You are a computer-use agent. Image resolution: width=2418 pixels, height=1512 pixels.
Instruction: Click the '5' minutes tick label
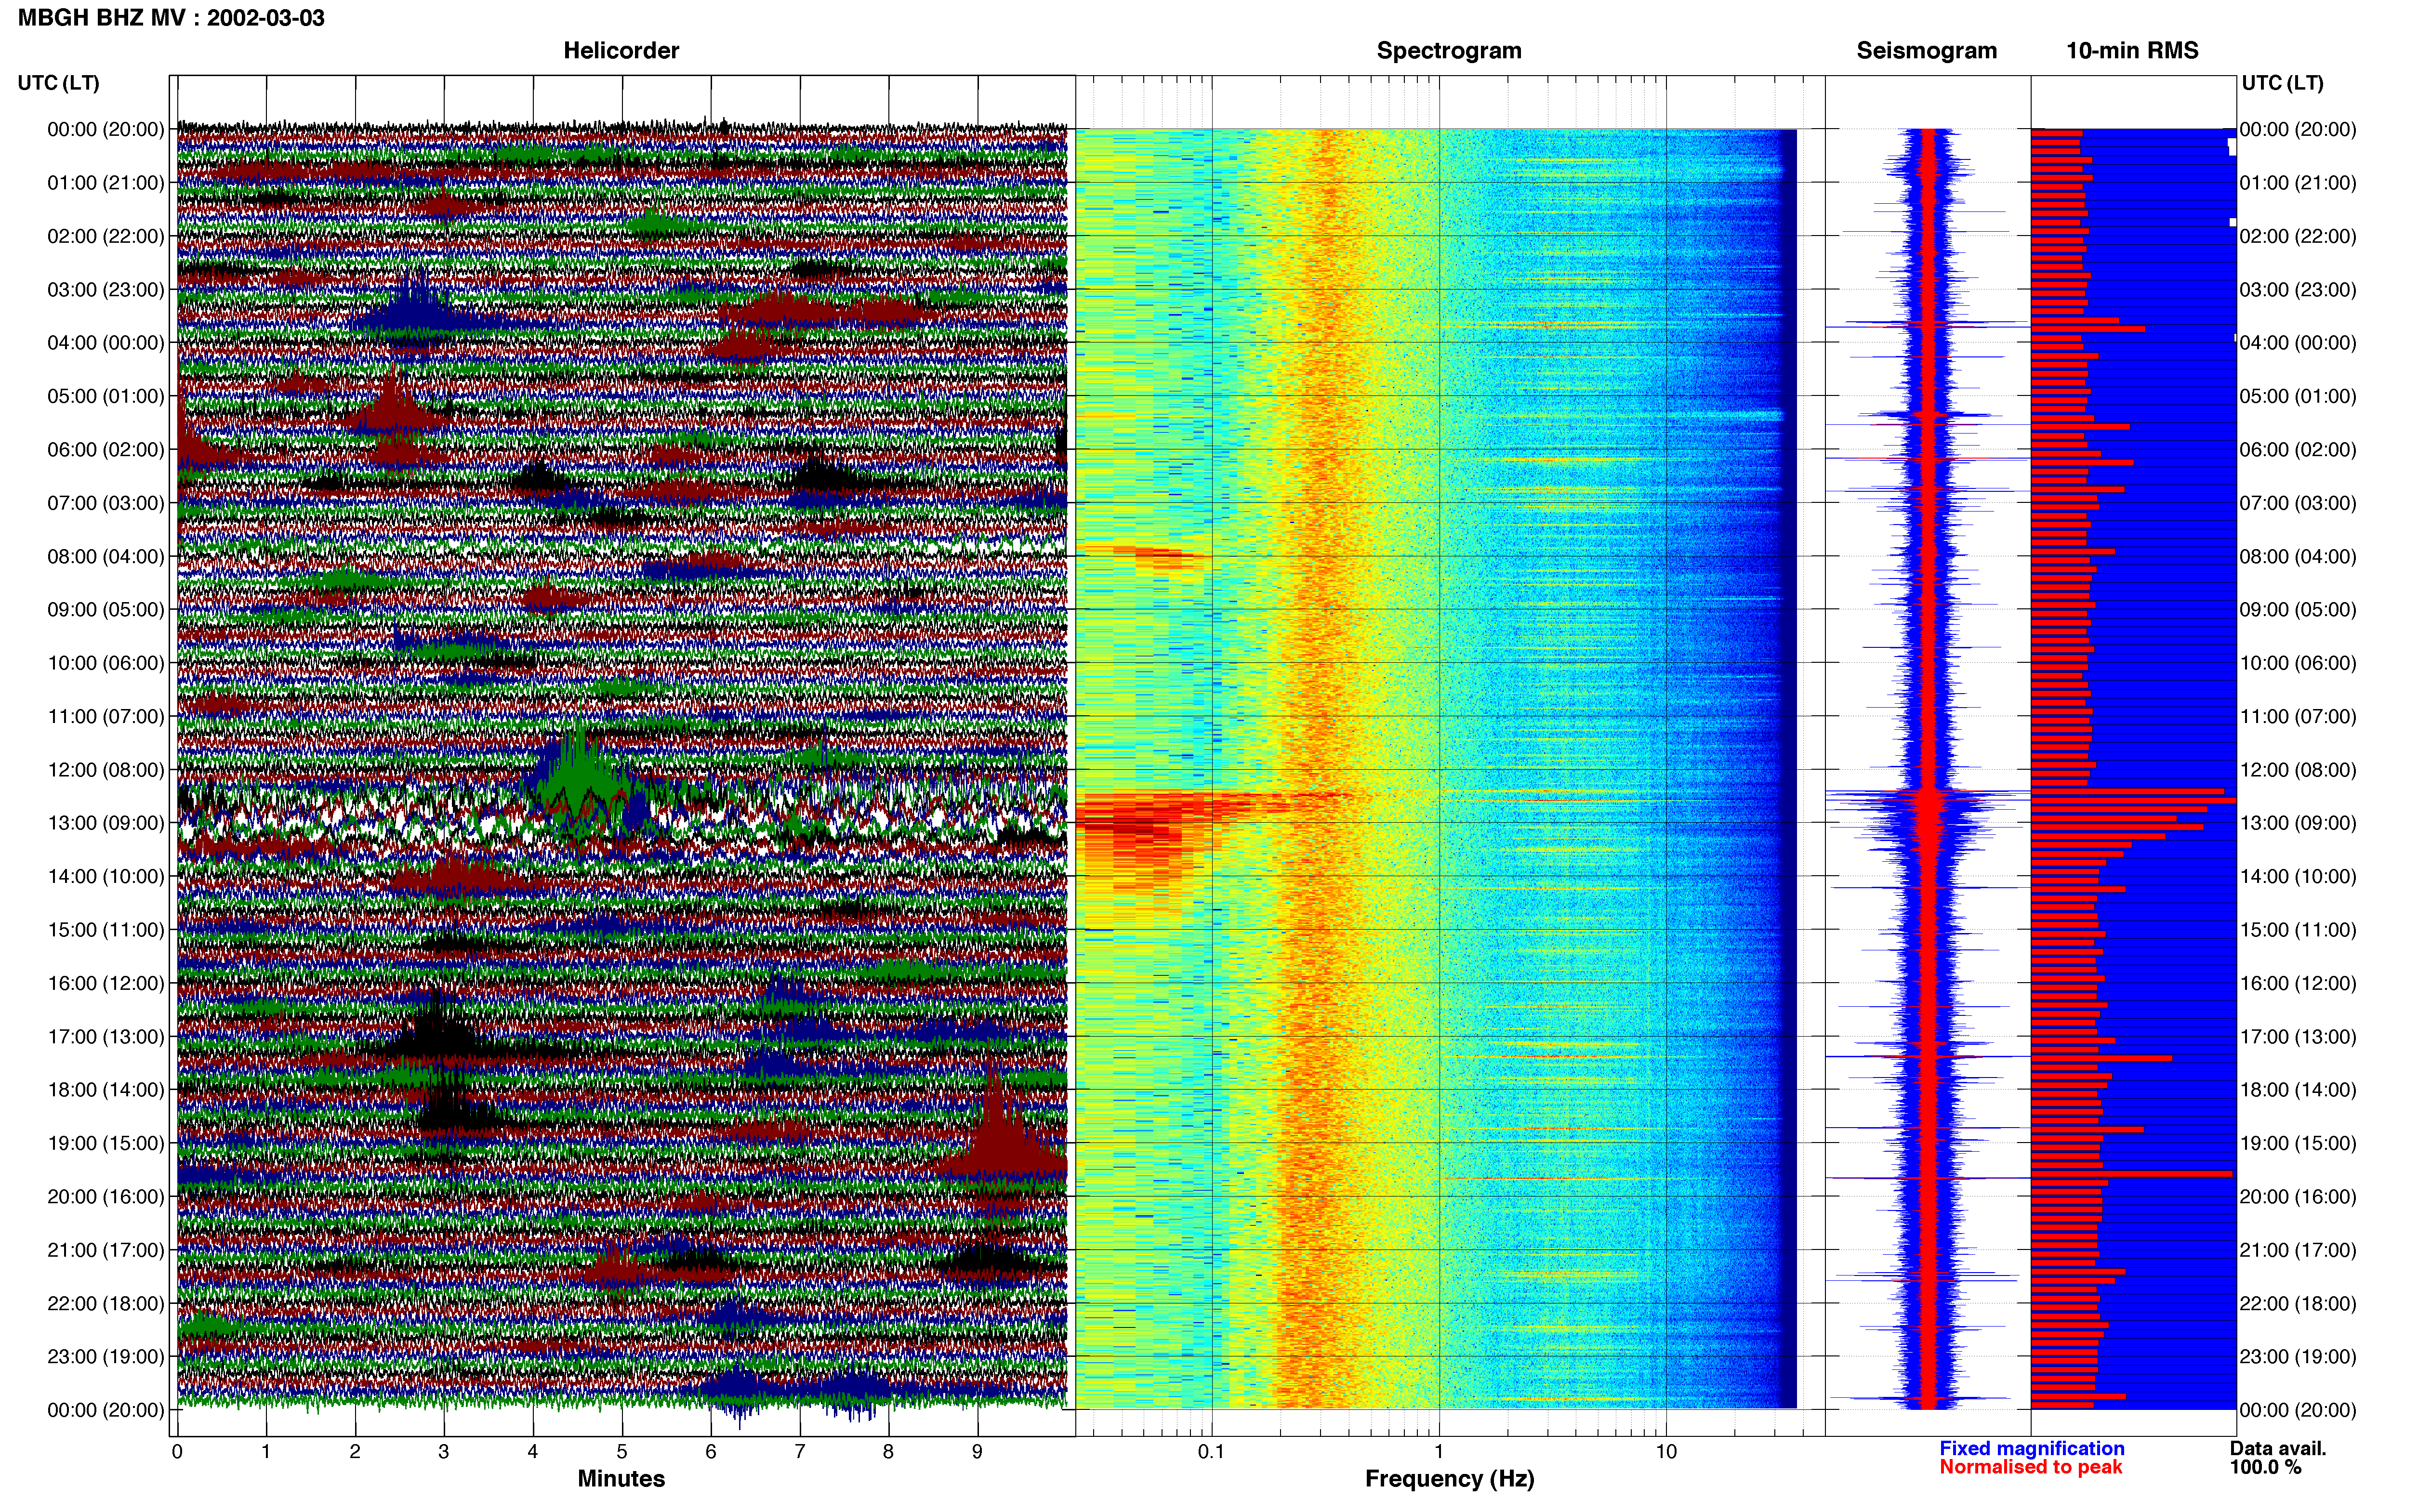[x=622, y=1452]
